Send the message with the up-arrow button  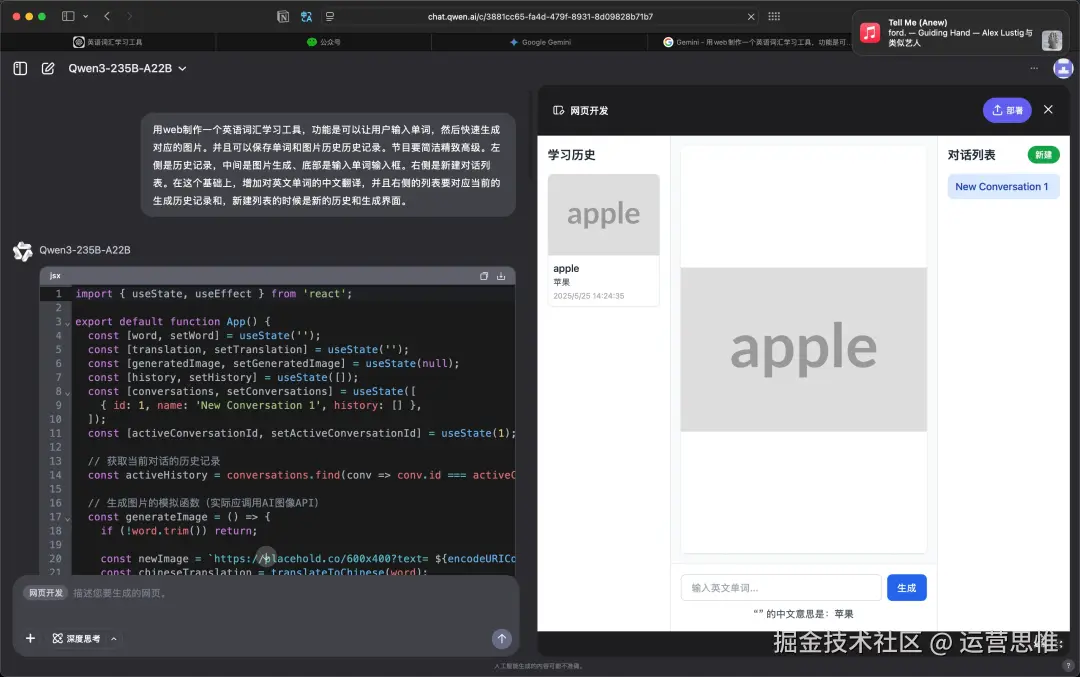[501, 638]
